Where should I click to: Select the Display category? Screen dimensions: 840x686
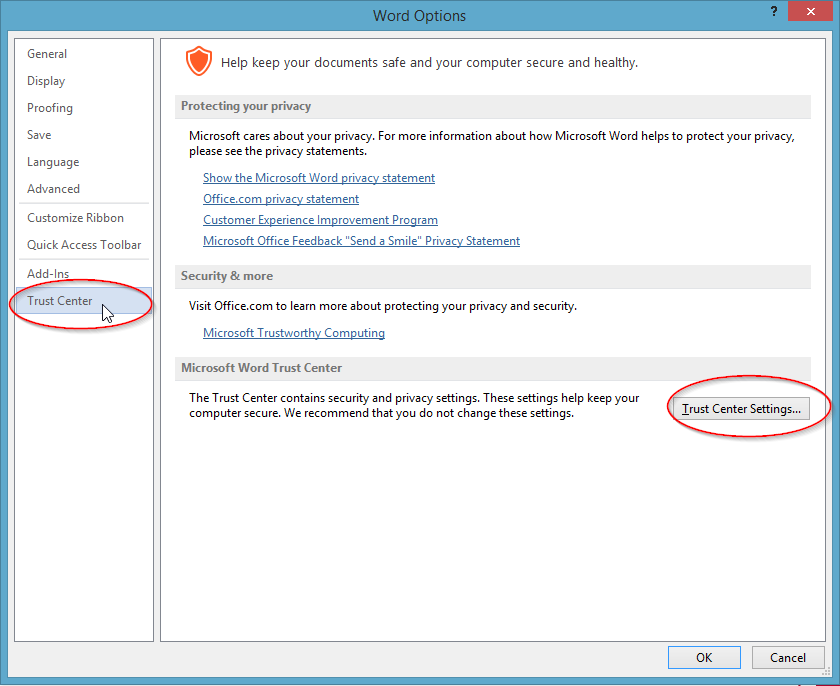point(46,81)
